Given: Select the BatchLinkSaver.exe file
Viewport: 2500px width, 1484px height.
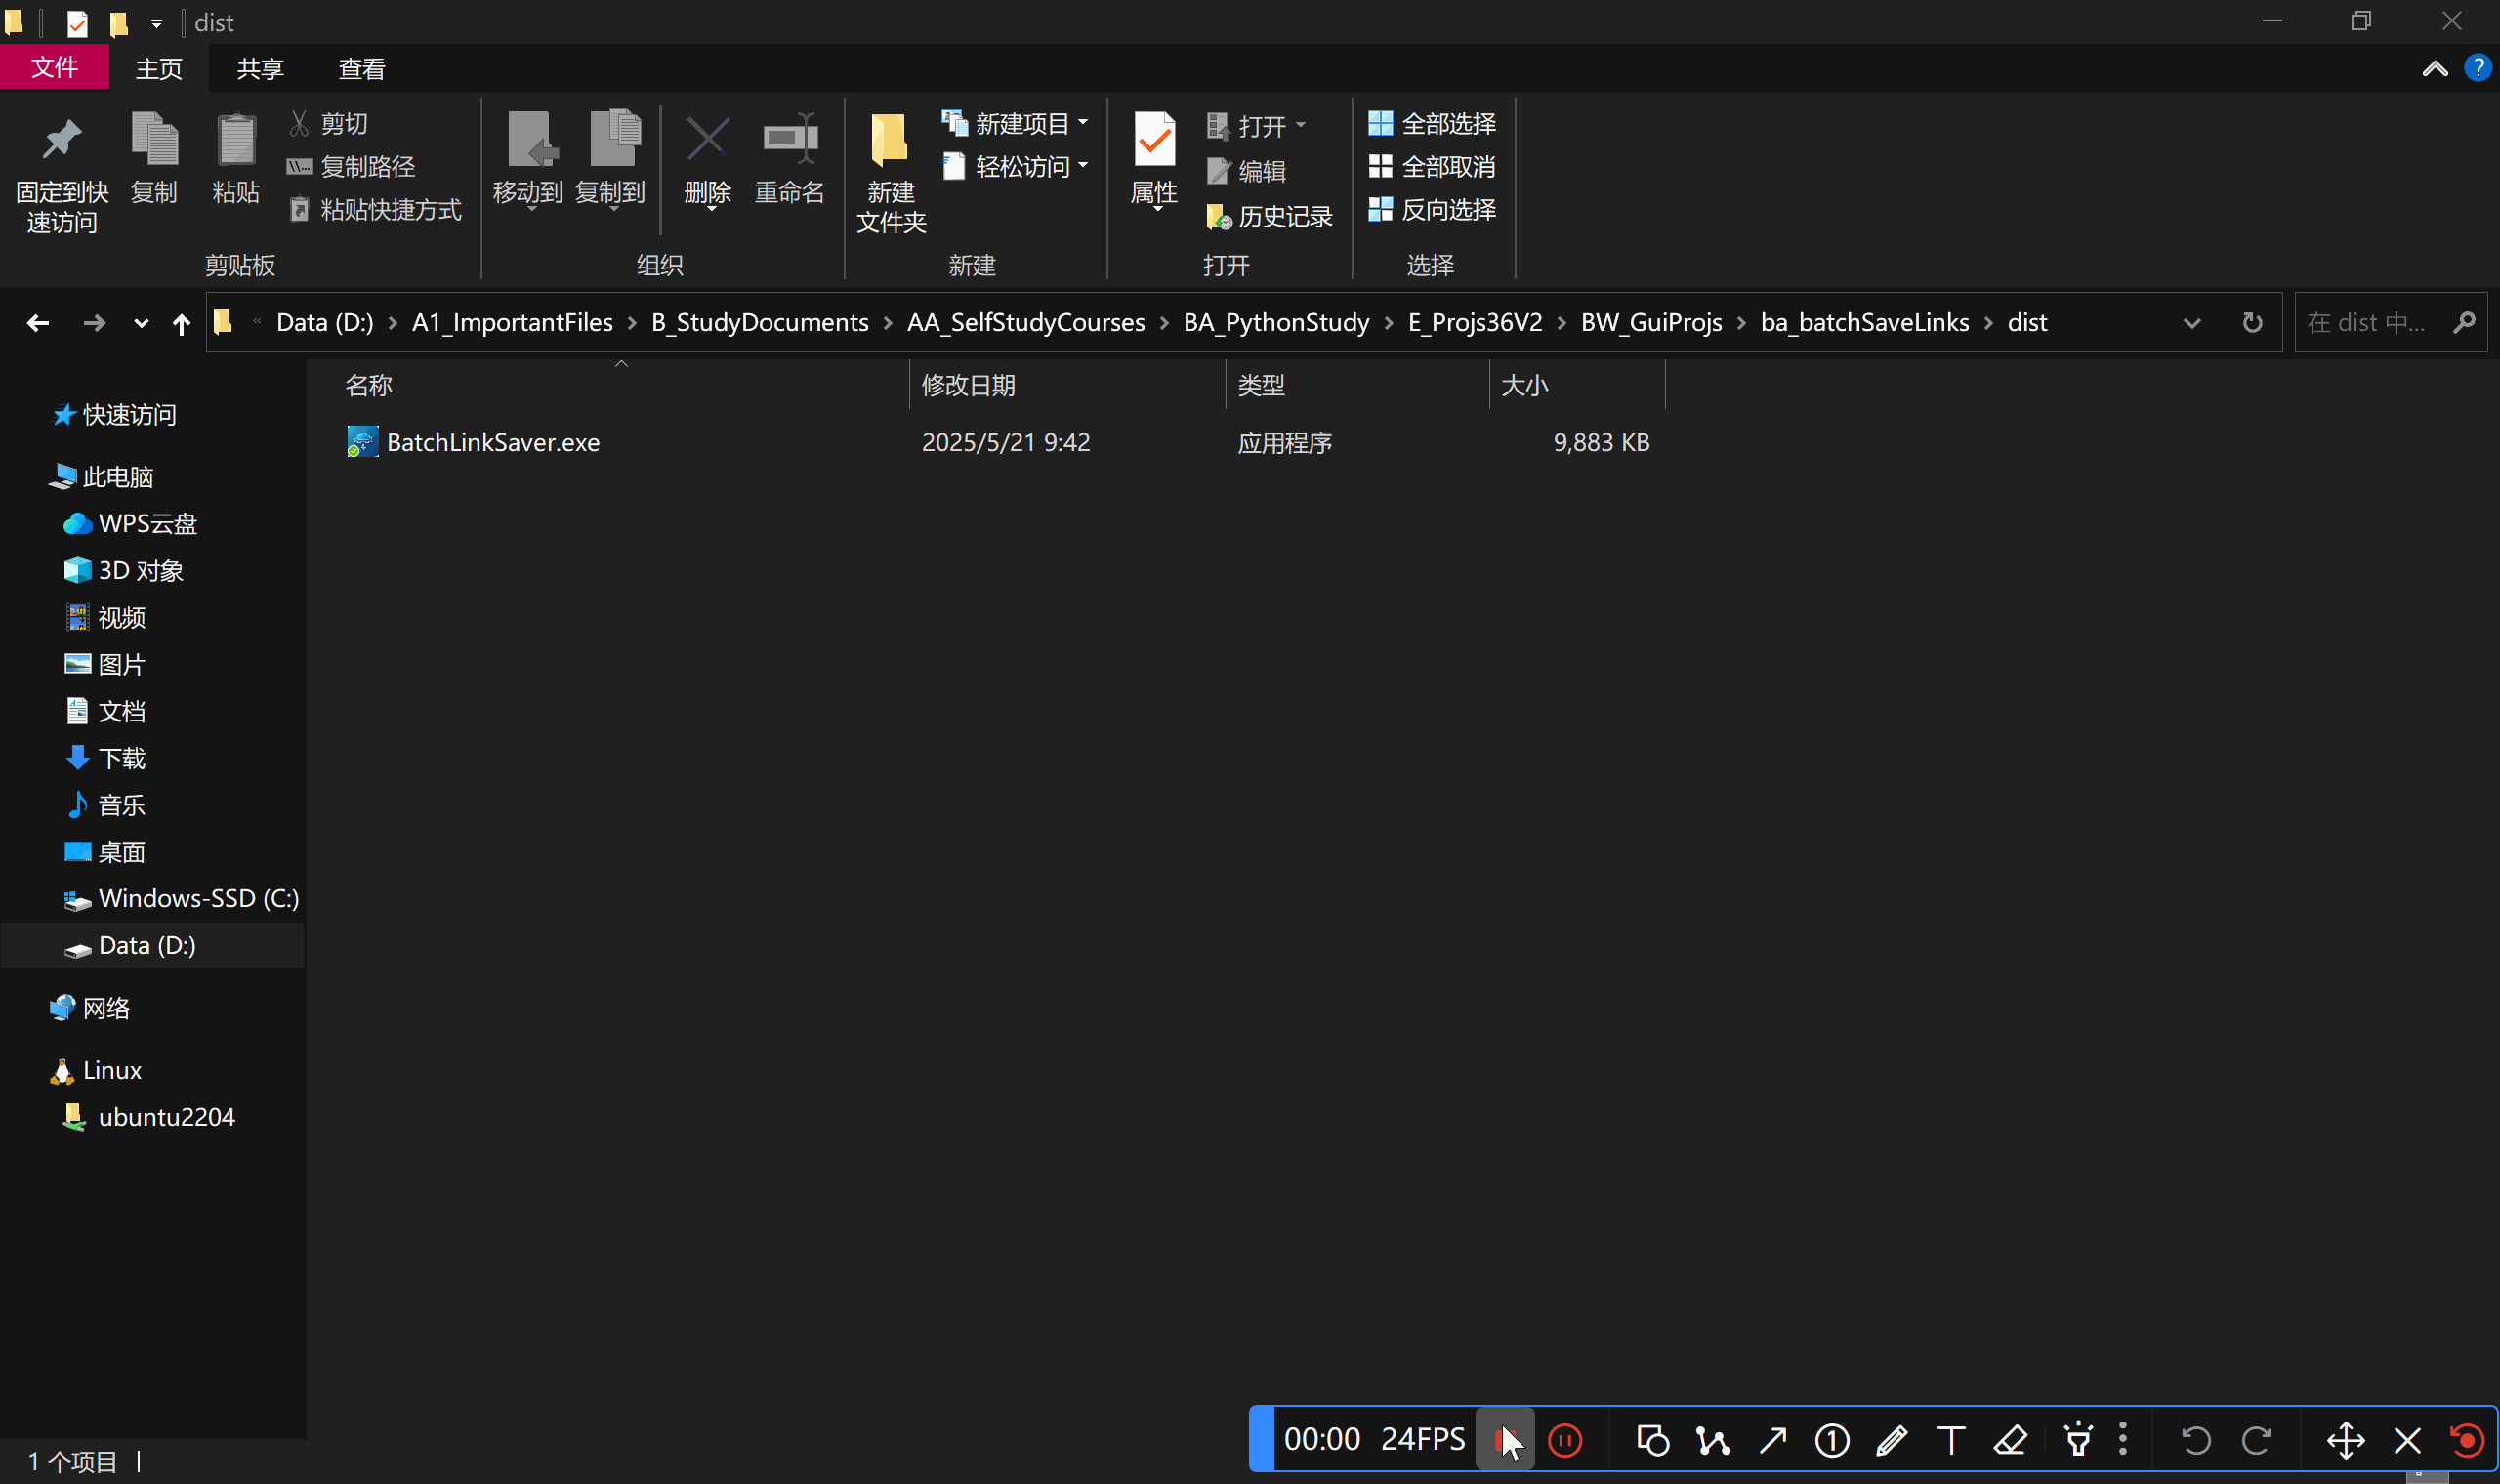Looking at the screenshot, I should click(x=492, y=442).
